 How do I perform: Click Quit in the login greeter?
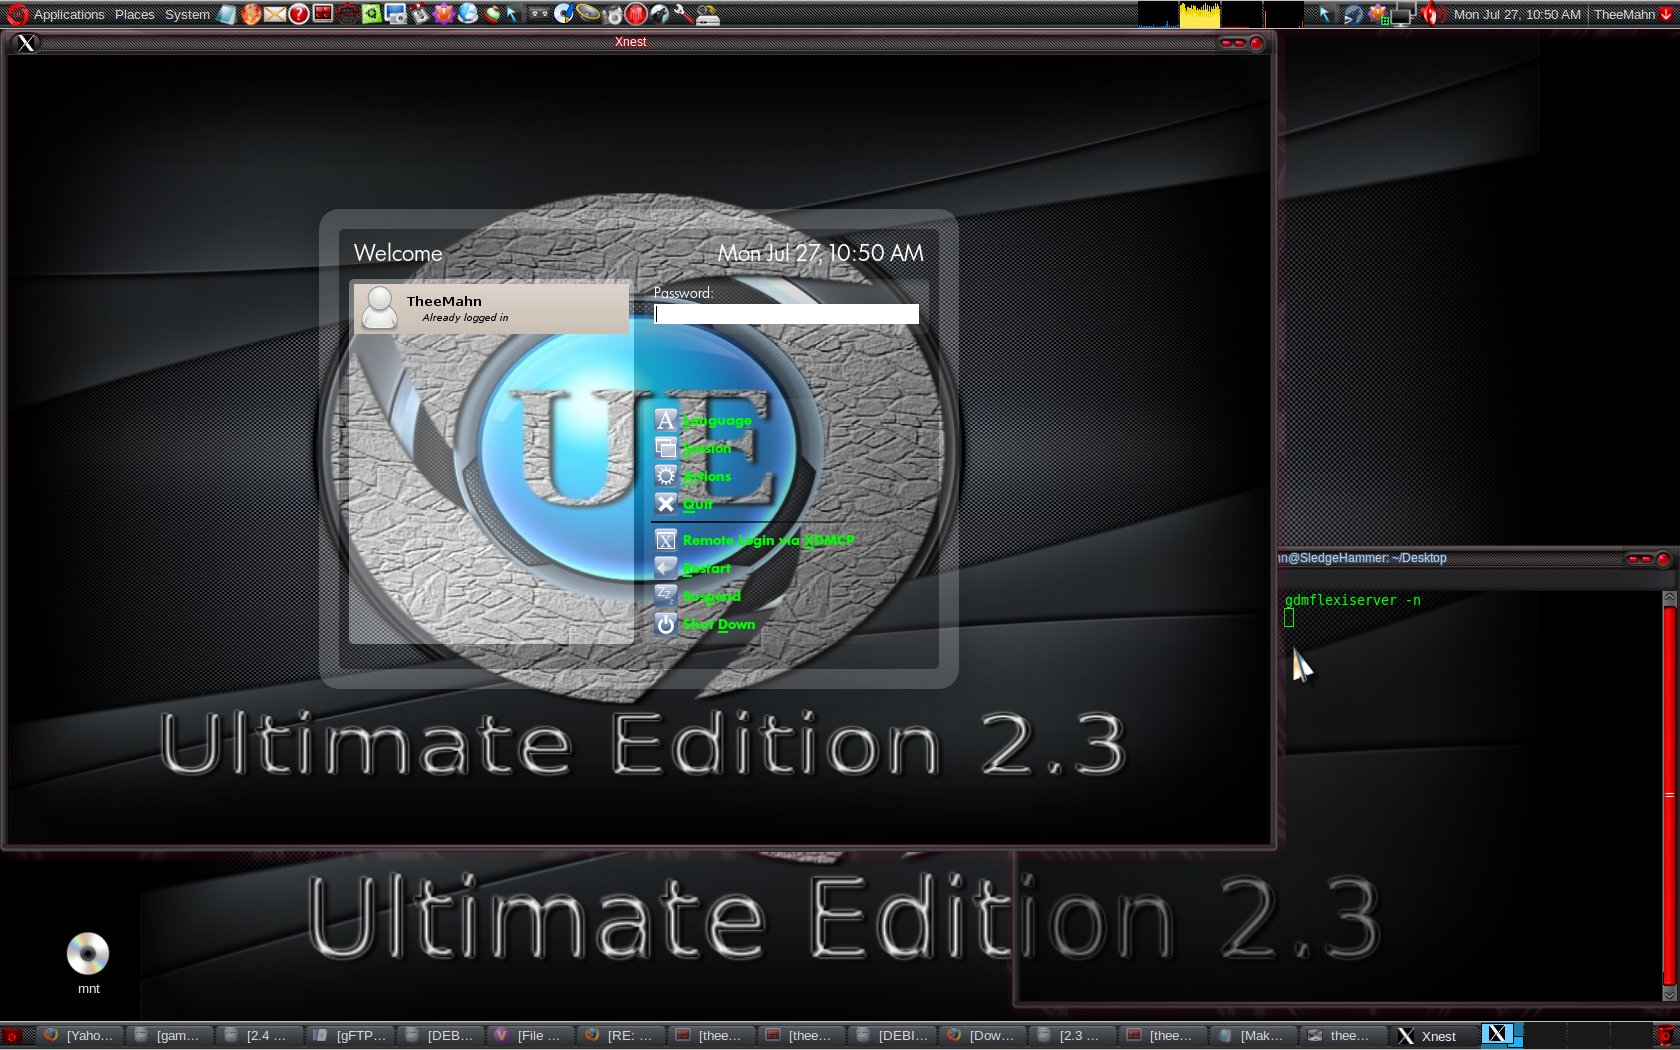[x=698, y=505]
